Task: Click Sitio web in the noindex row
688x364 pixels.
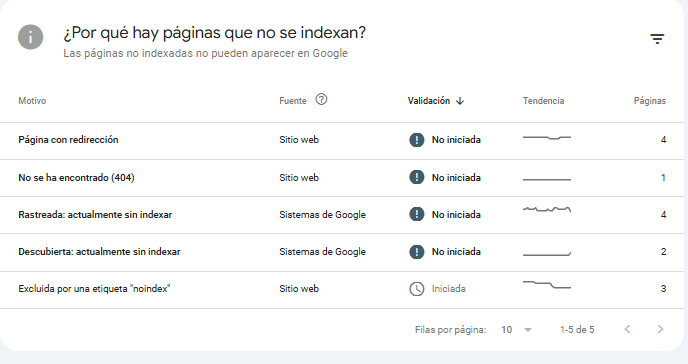Action: pyautogui.click(x=299, y=289)
